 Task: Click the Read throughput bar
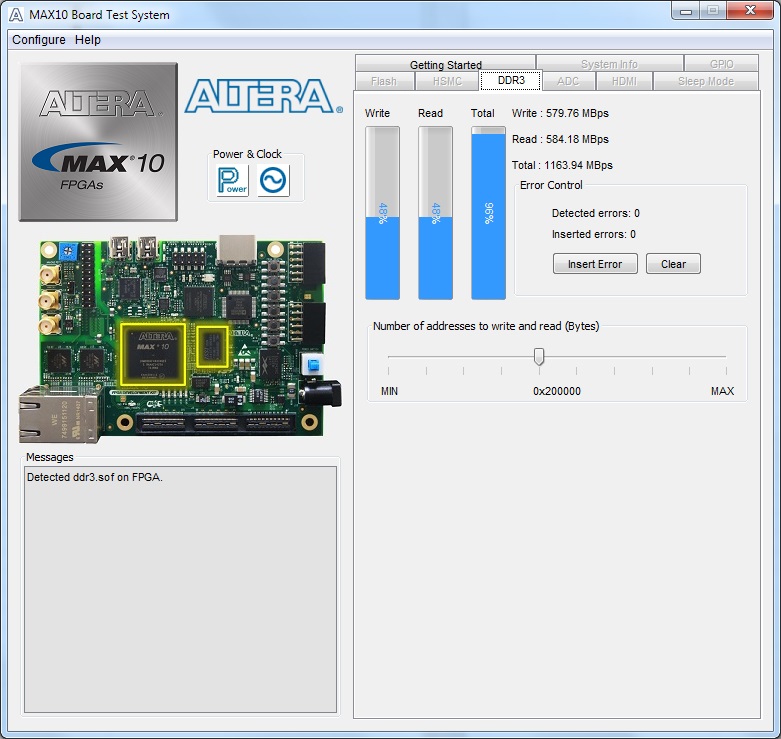435,213
